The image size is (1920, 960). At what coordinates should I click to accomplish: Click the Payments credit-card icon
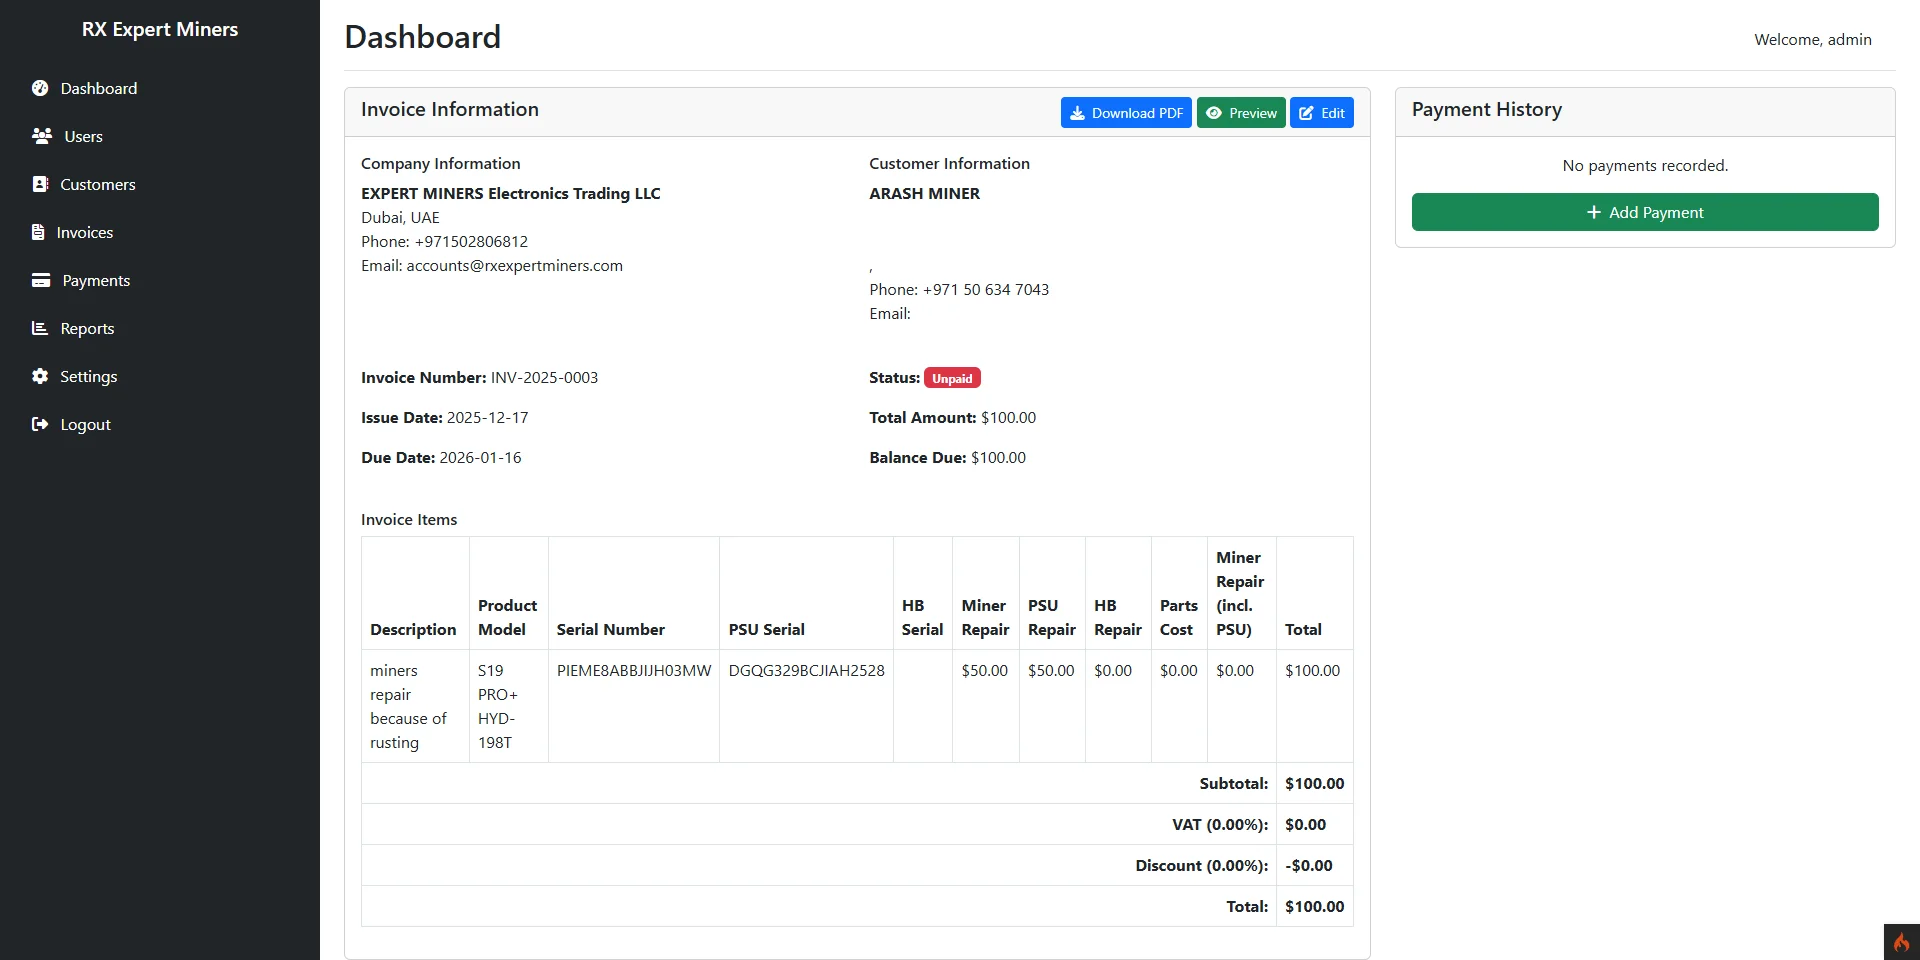[41, 280]
